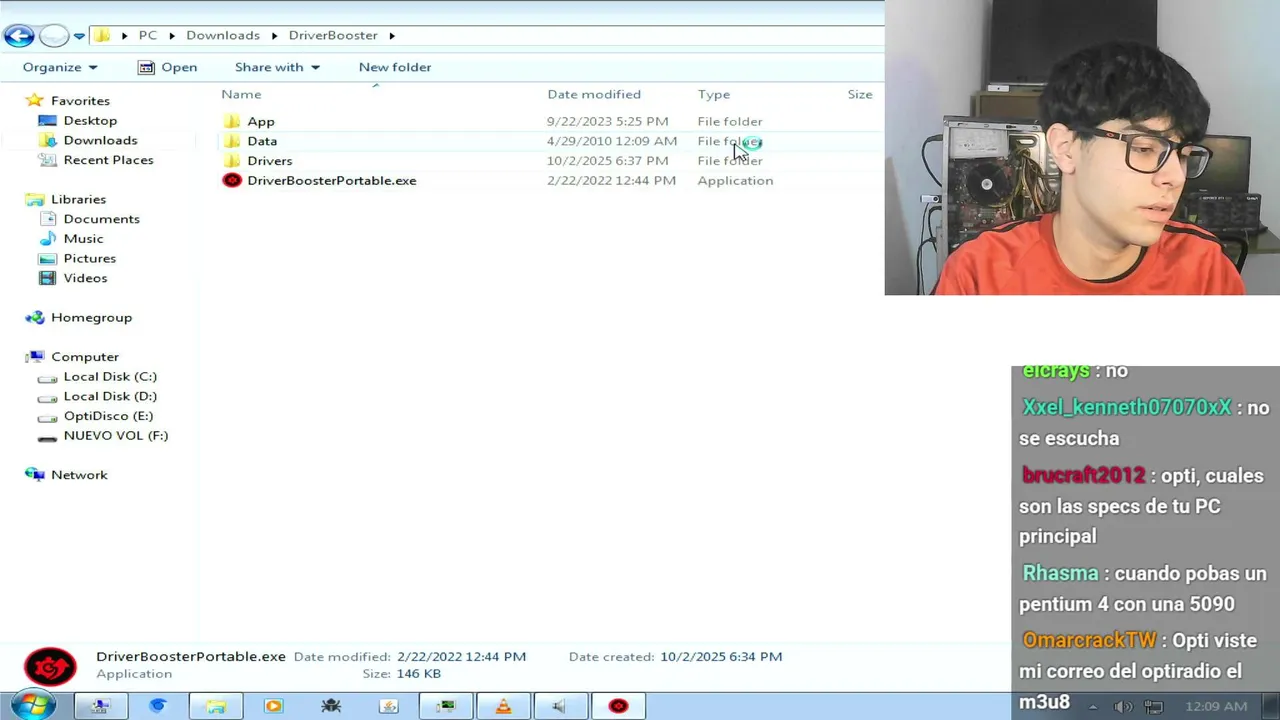1280x720 pixels.
Task: Open the Music library
Action: point(83,238)
